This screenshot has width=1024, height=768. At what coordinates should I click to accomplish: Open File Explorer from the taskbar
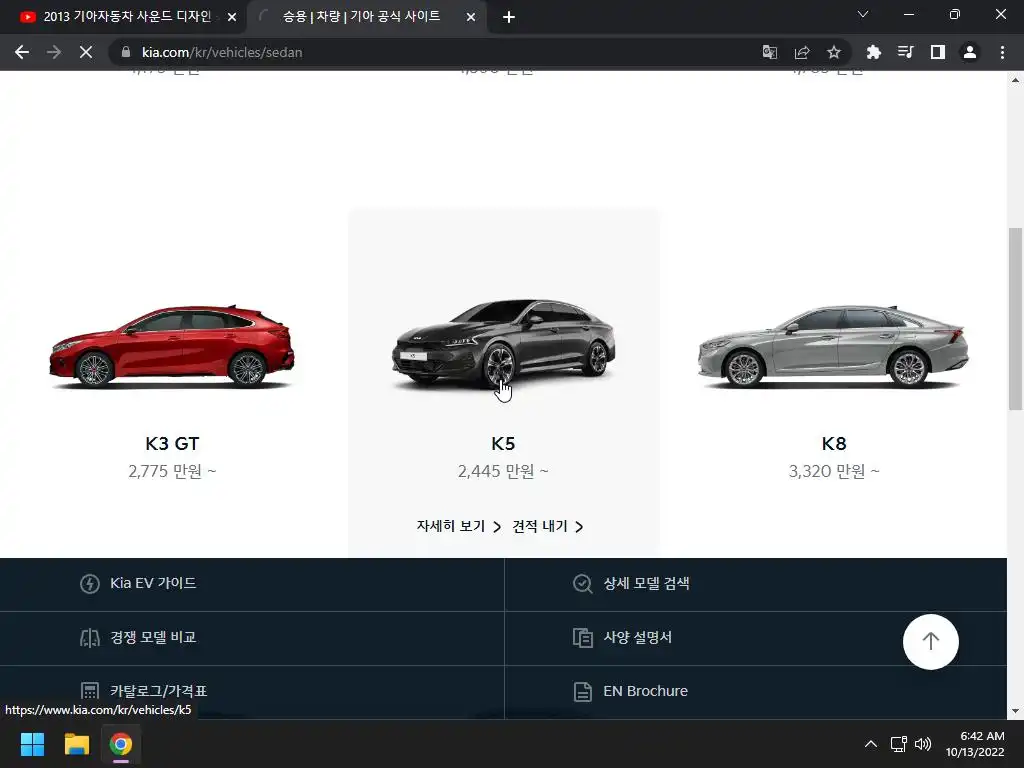click(x=76, y=744)
